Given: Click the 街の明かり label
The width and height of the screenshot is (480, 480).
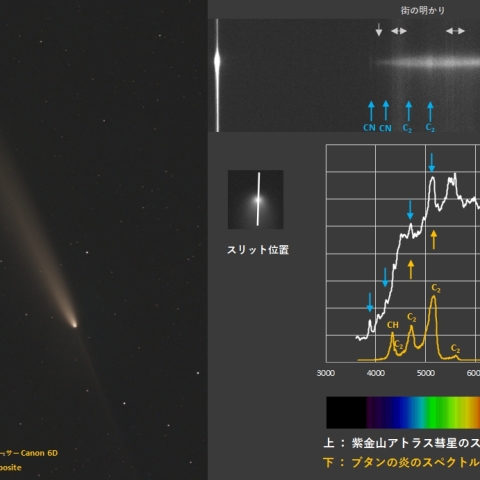Looking at the screenshot, I should (423, 11).
